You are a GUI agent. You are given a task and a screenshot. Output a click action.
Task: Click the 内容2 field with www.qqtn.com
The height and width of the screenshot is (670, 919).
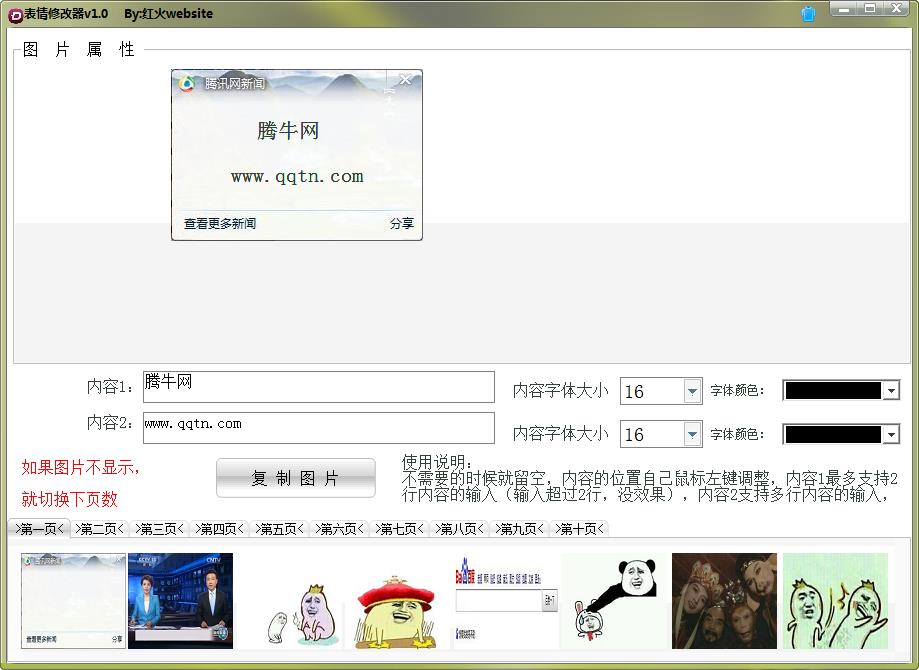point(318,428)
